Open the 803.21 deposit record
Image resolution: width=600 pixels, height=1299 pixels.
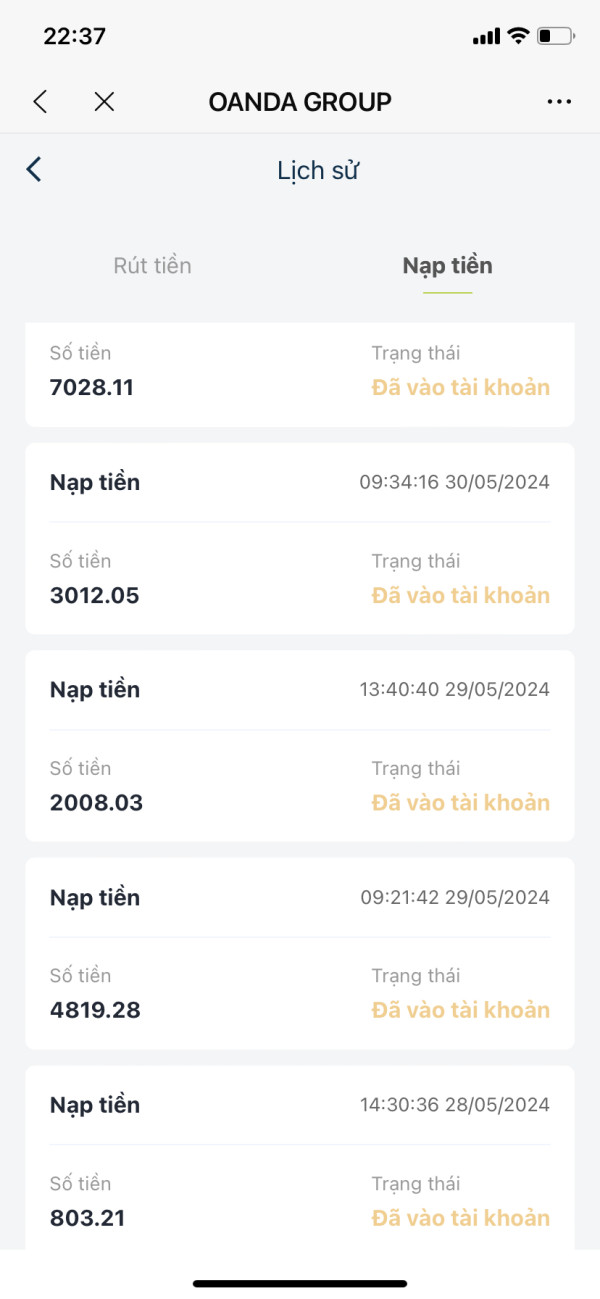pos(300,1158)
